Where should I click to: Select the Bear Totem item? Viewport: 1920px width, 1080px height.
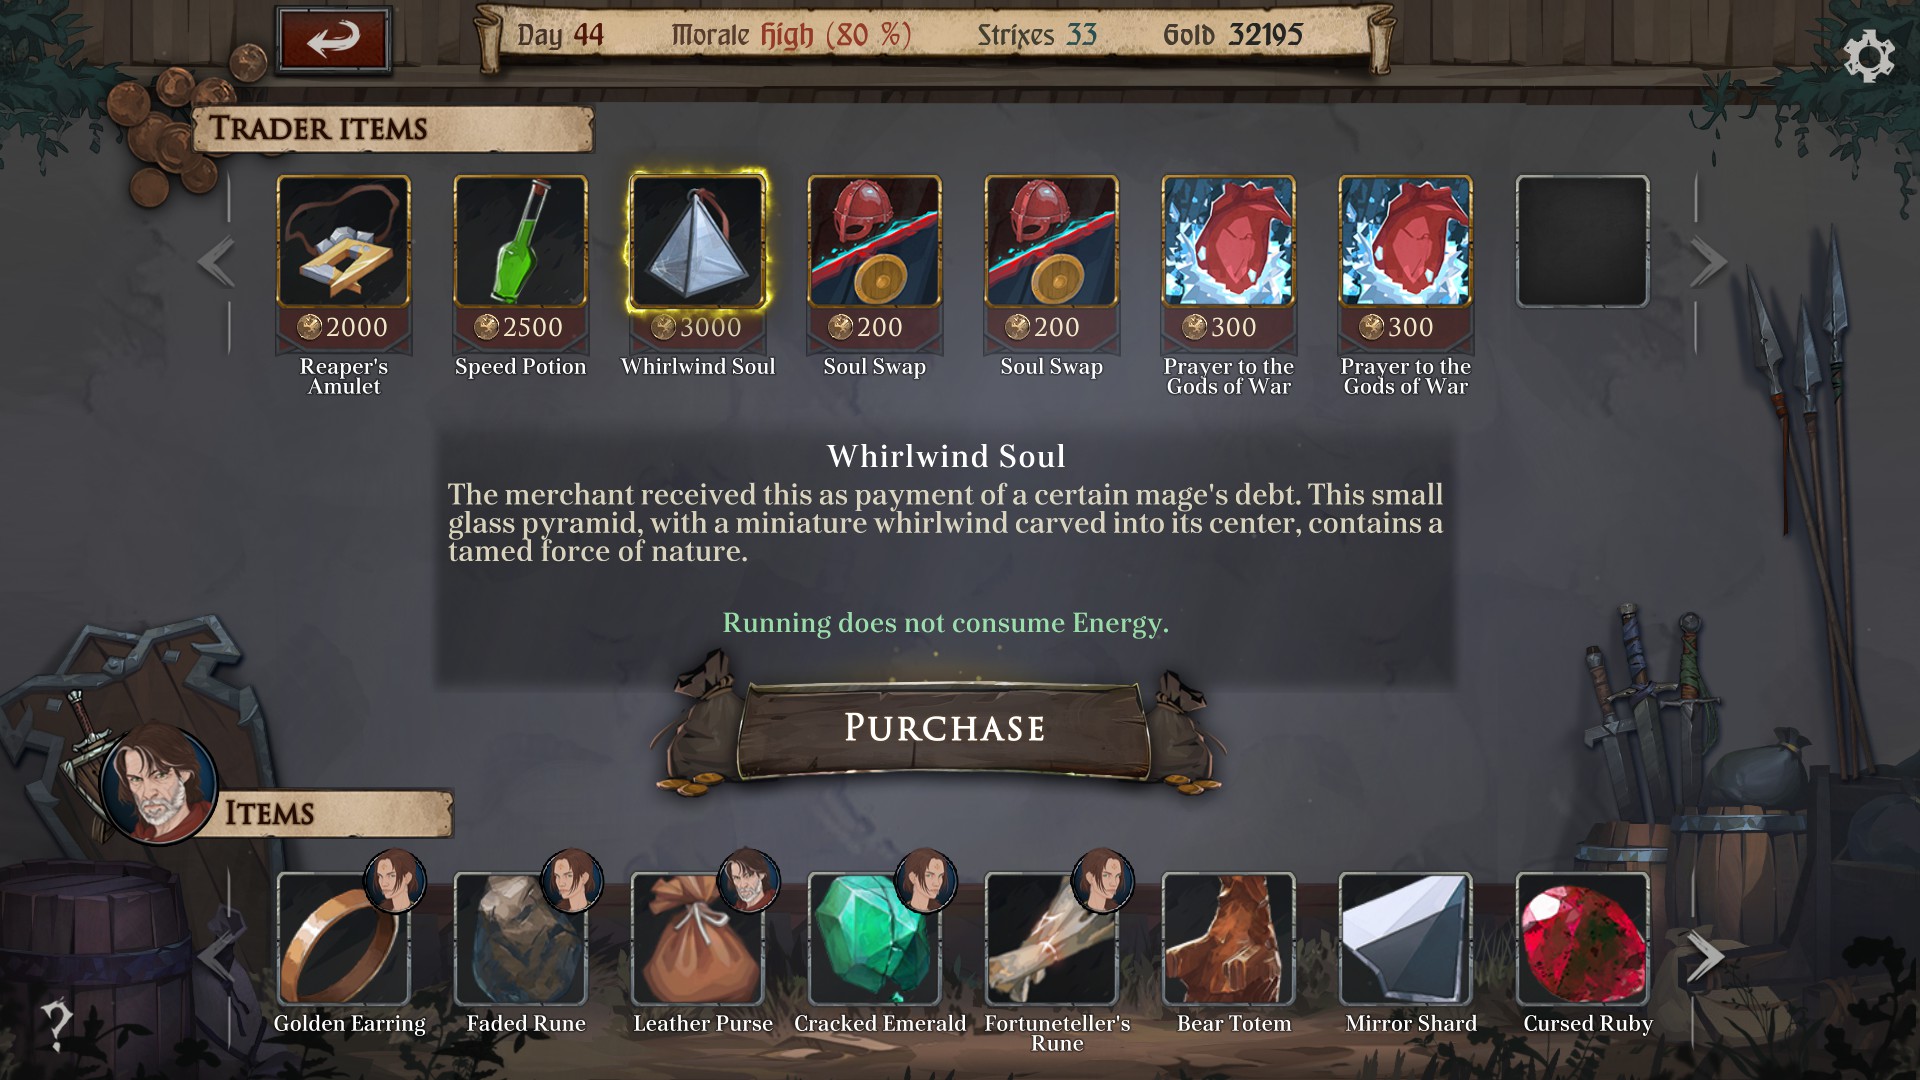(1228, 939)
